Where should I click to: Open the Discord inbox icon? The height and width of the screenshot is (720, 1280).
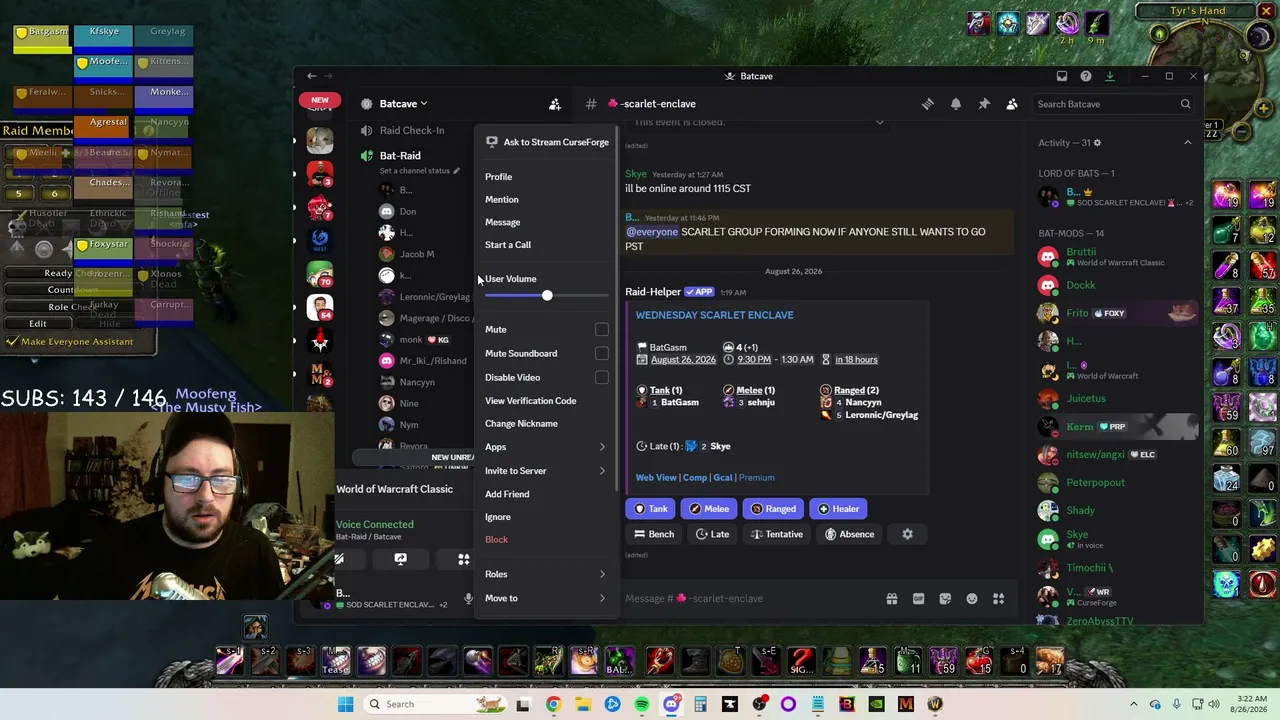tap(1062, 76)
